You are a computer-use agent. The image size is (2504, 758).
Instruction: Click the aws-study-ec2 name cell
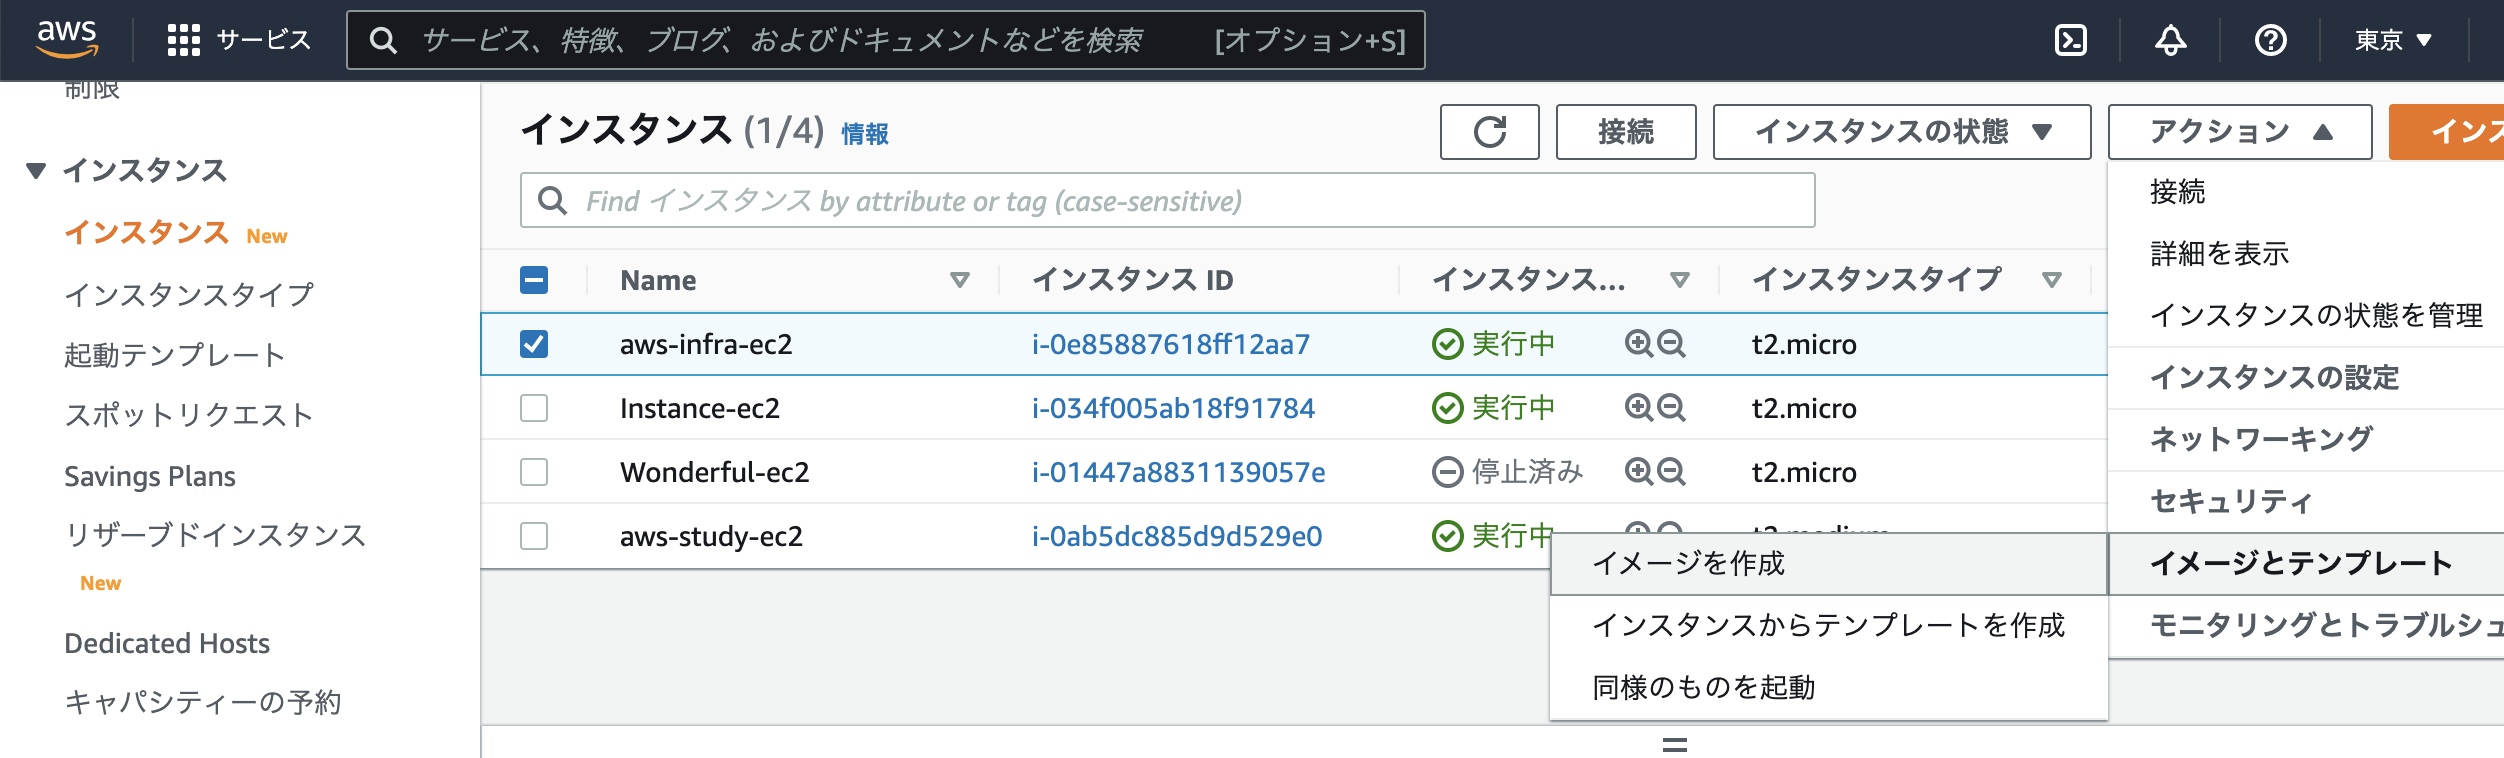711,536
